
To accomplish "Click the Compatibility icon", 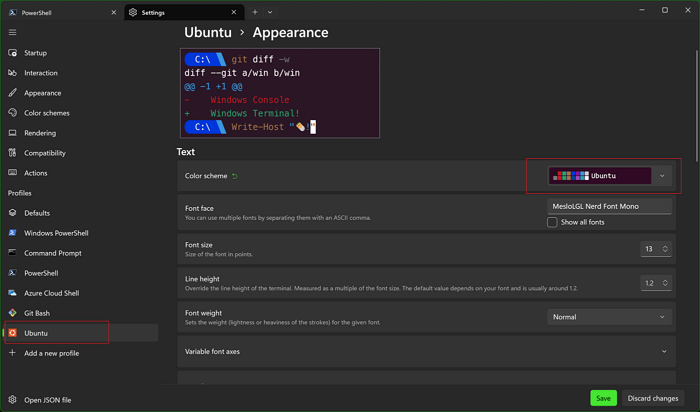I will [12, 153].
